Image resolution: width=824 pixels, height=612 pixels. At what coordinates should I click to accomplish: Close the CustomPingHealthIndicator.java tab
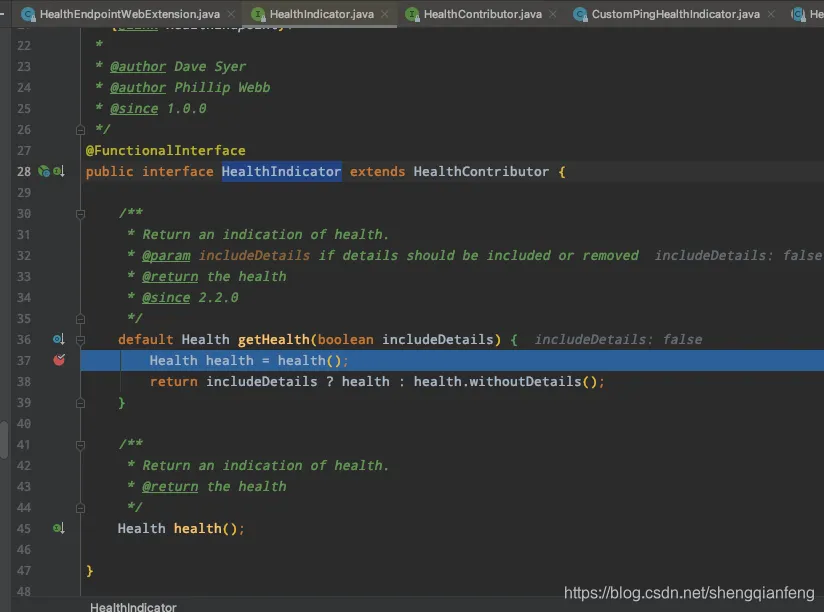click(770, 14)
